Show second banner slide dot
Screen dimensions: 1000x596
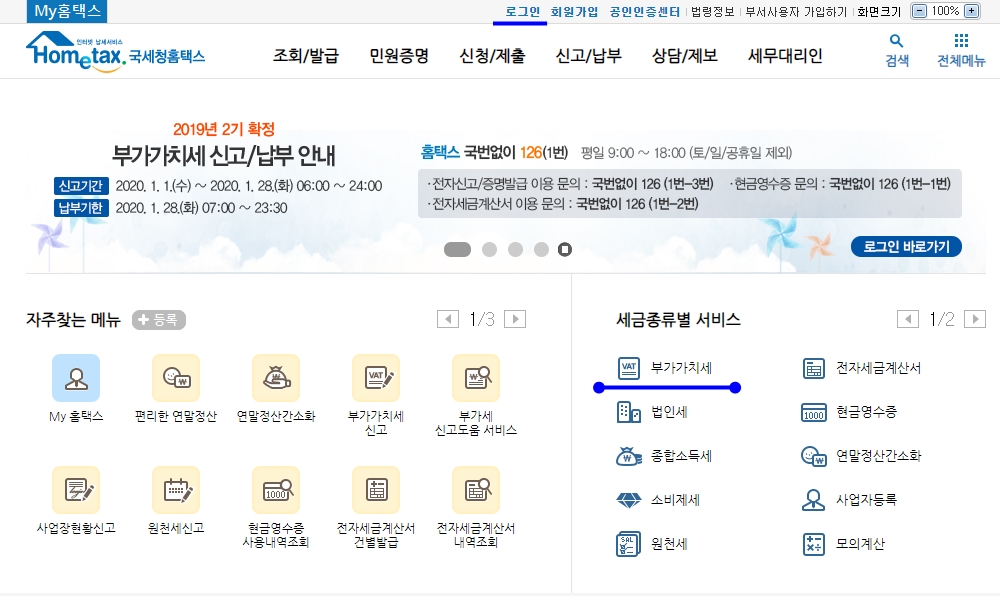(489, 250)
